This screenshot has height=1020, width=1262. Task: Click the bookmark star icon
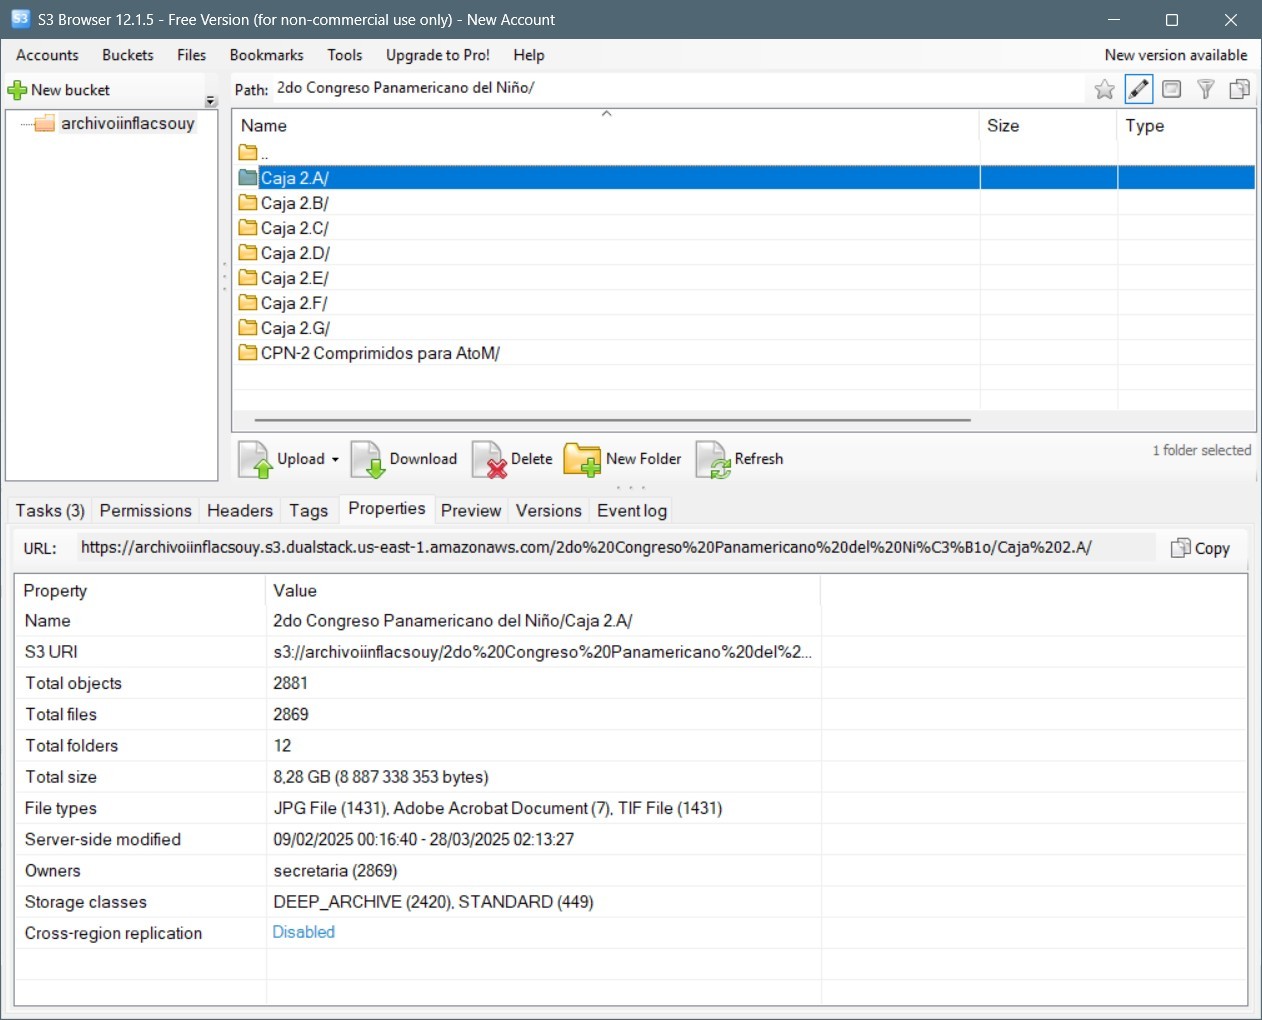click(1104, 90)
